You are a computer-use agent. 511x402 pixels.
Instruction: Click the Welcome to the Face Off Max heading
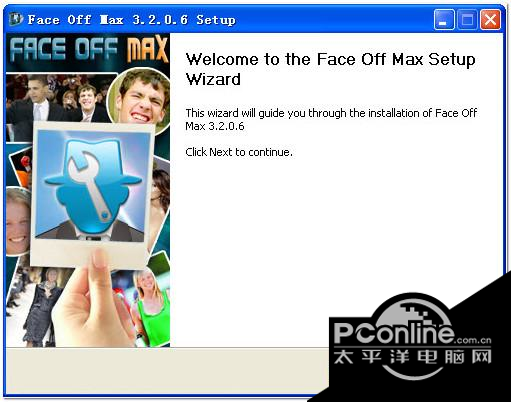[x=330, y=69]
